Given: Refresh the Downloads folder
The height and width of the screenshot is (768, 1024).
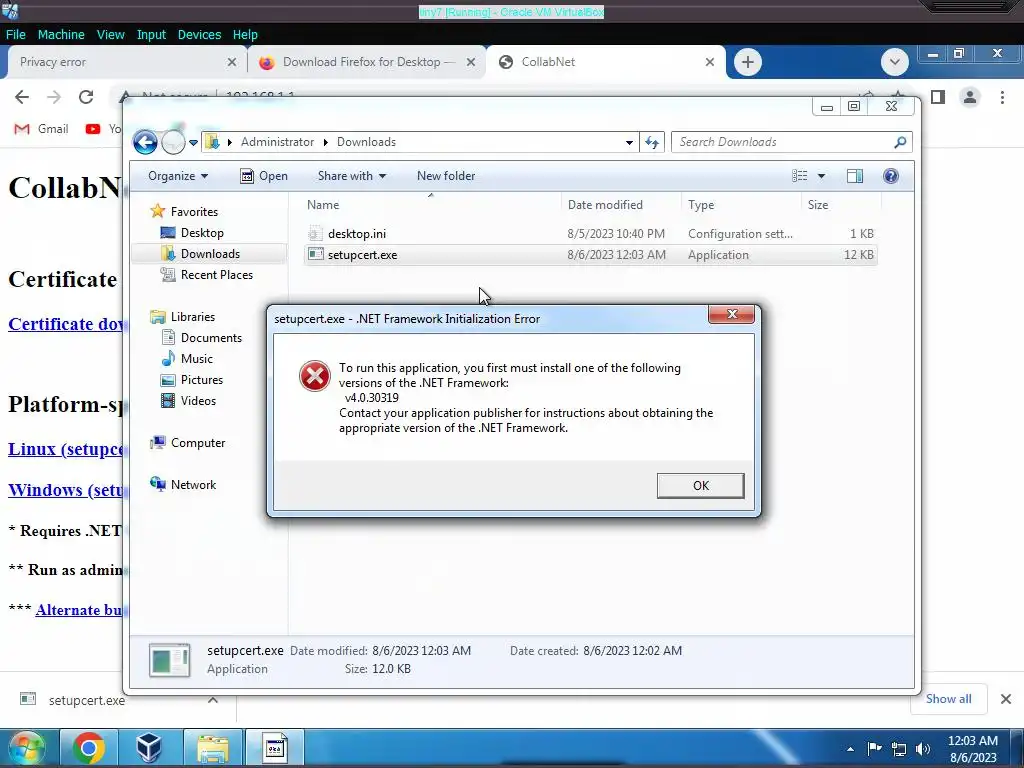Looking at the screenshot, I should pyautogui.click(x=652, y=142).
